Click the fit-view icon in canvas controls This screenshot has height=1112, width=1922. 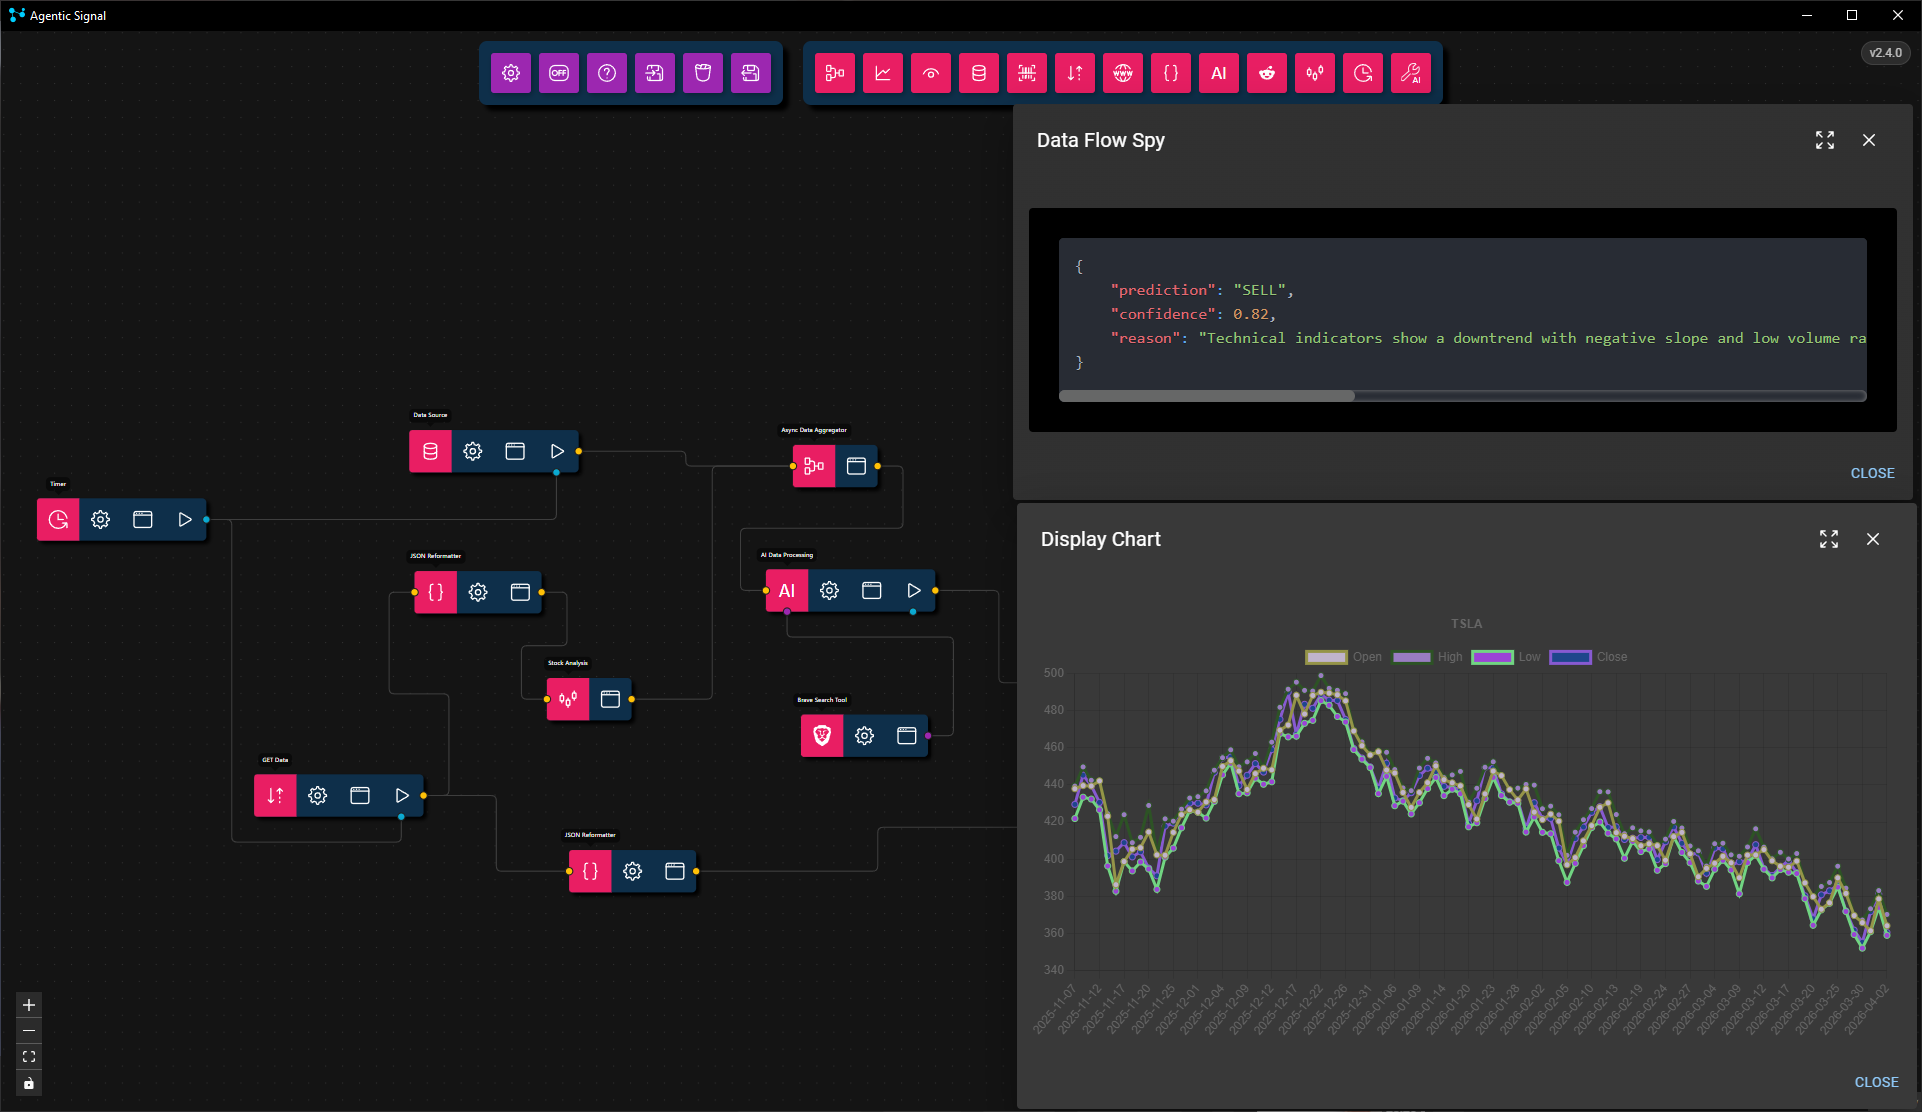(28, 1057)
